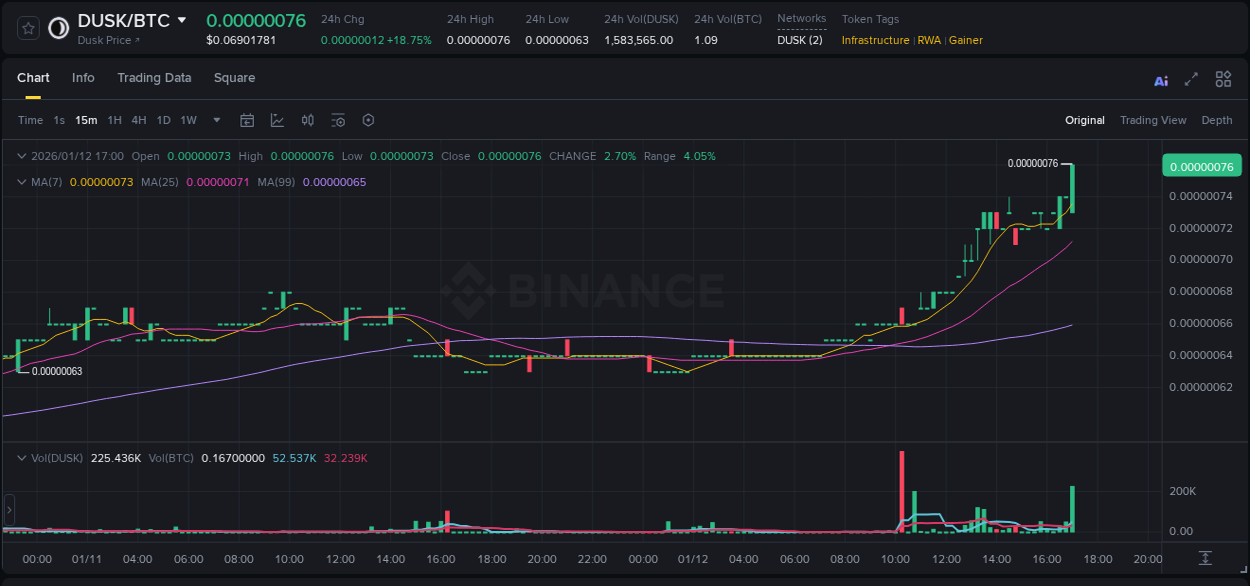The height and width of the screenshot is (586, 1250).
Task: Click the auto-fit price scale icon
Action: pyautogui.click(x=1206, y=557)
